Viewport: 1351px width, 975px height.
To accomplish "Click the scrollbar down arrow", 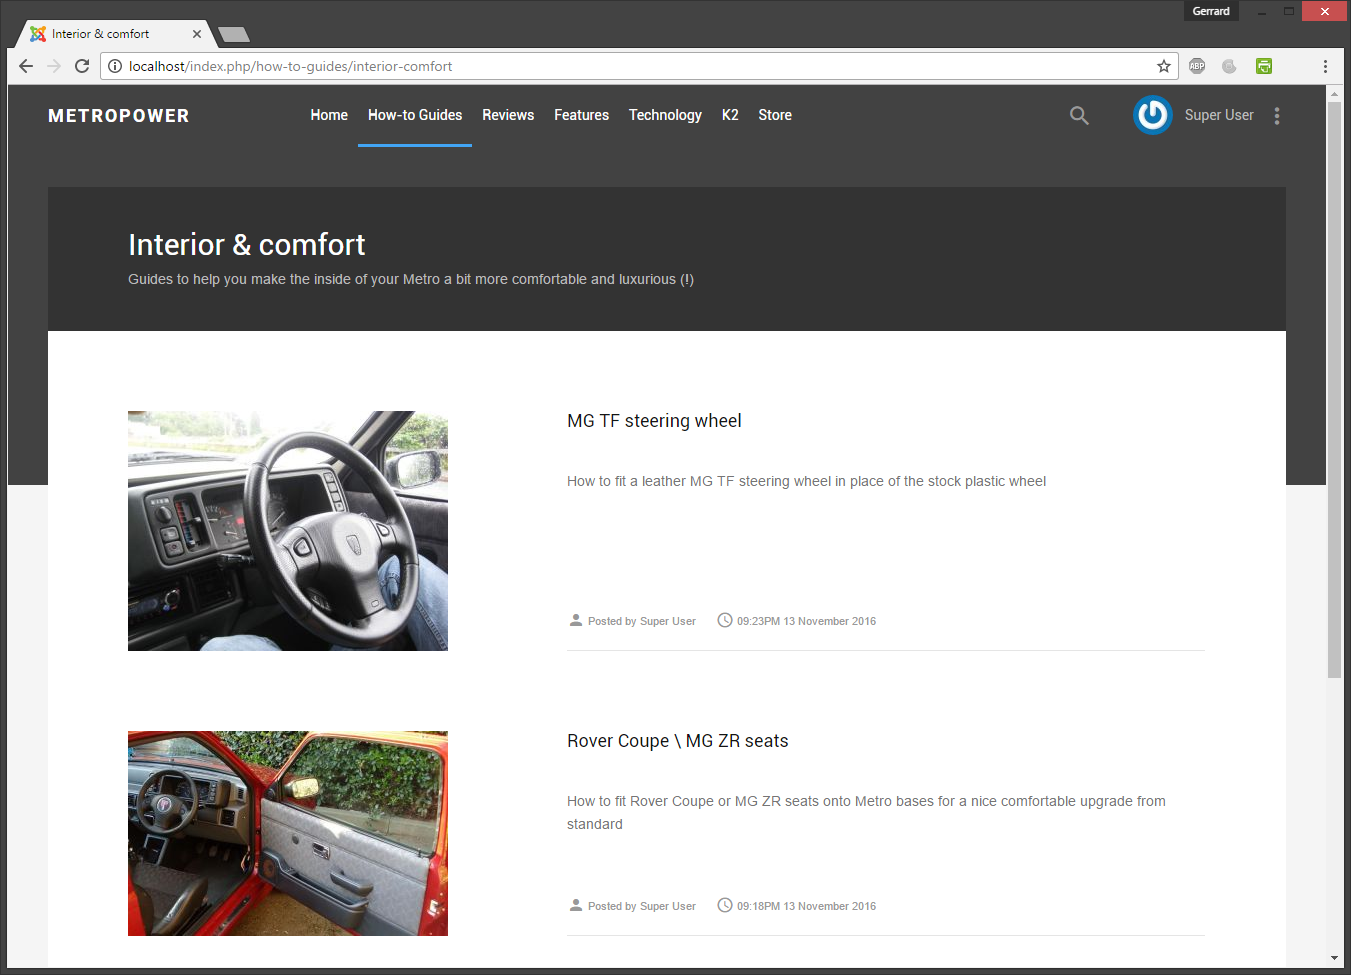I will (1334, 958).
